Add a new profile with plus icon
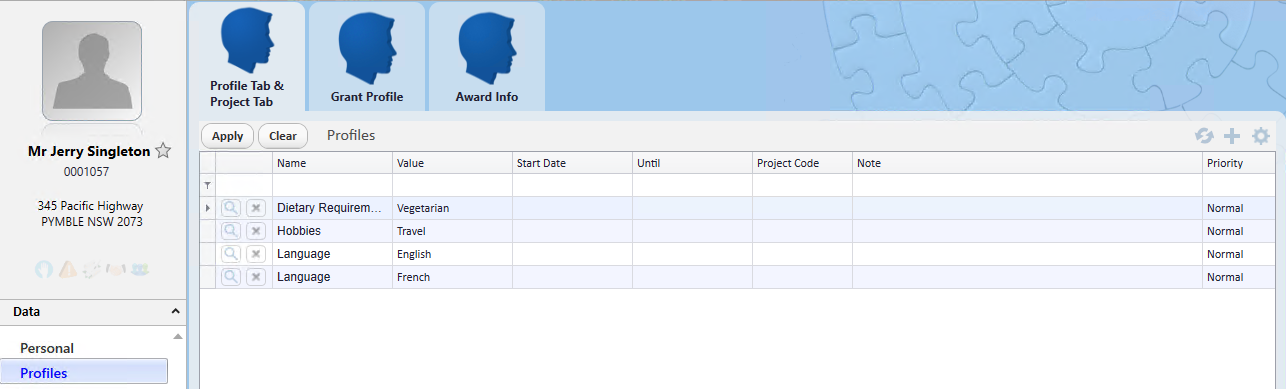1286x389 pixels. point(1232,136)
